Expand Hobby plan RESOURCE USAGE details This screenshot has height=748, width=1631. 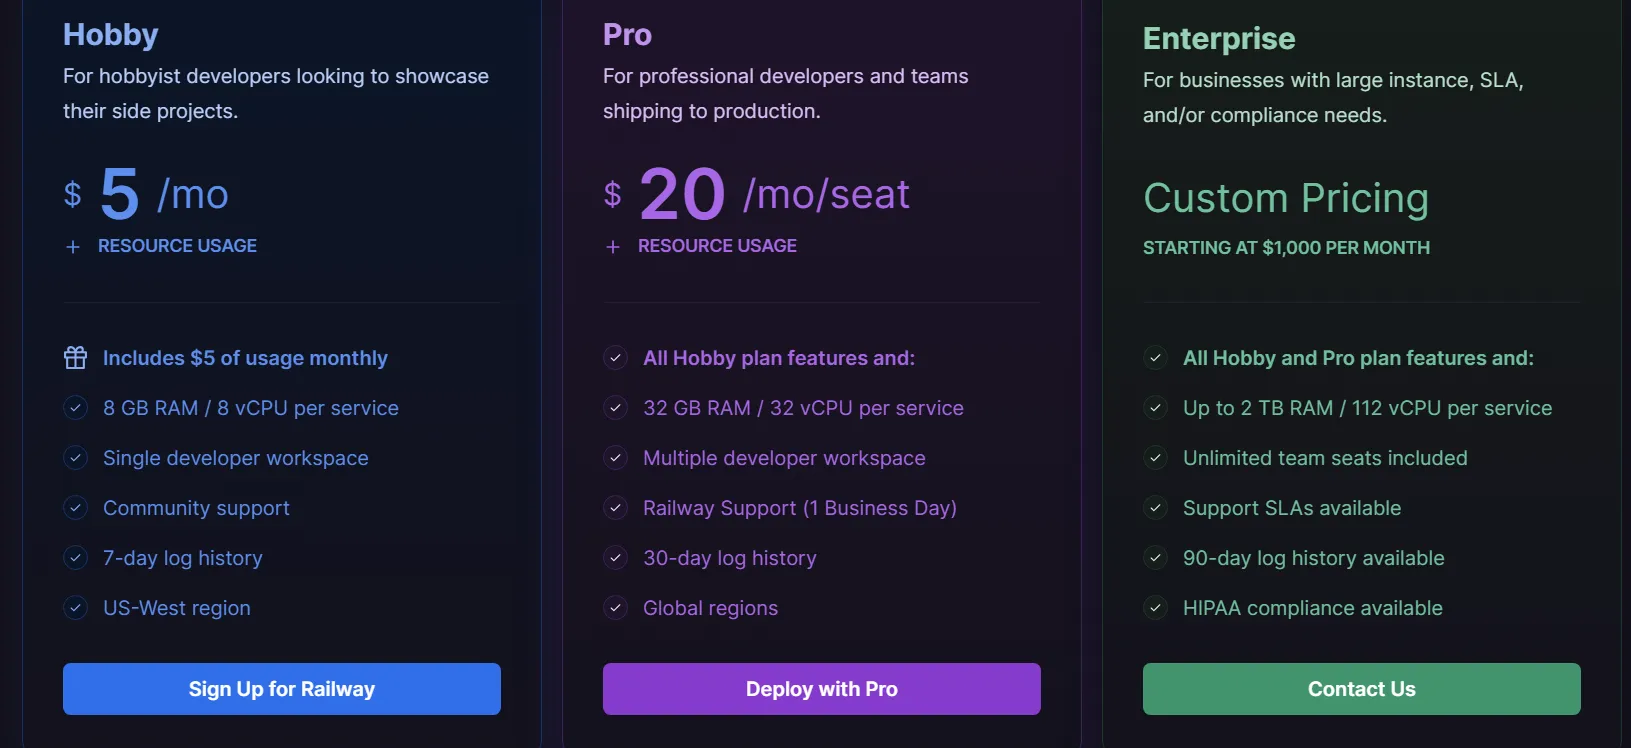177,245
